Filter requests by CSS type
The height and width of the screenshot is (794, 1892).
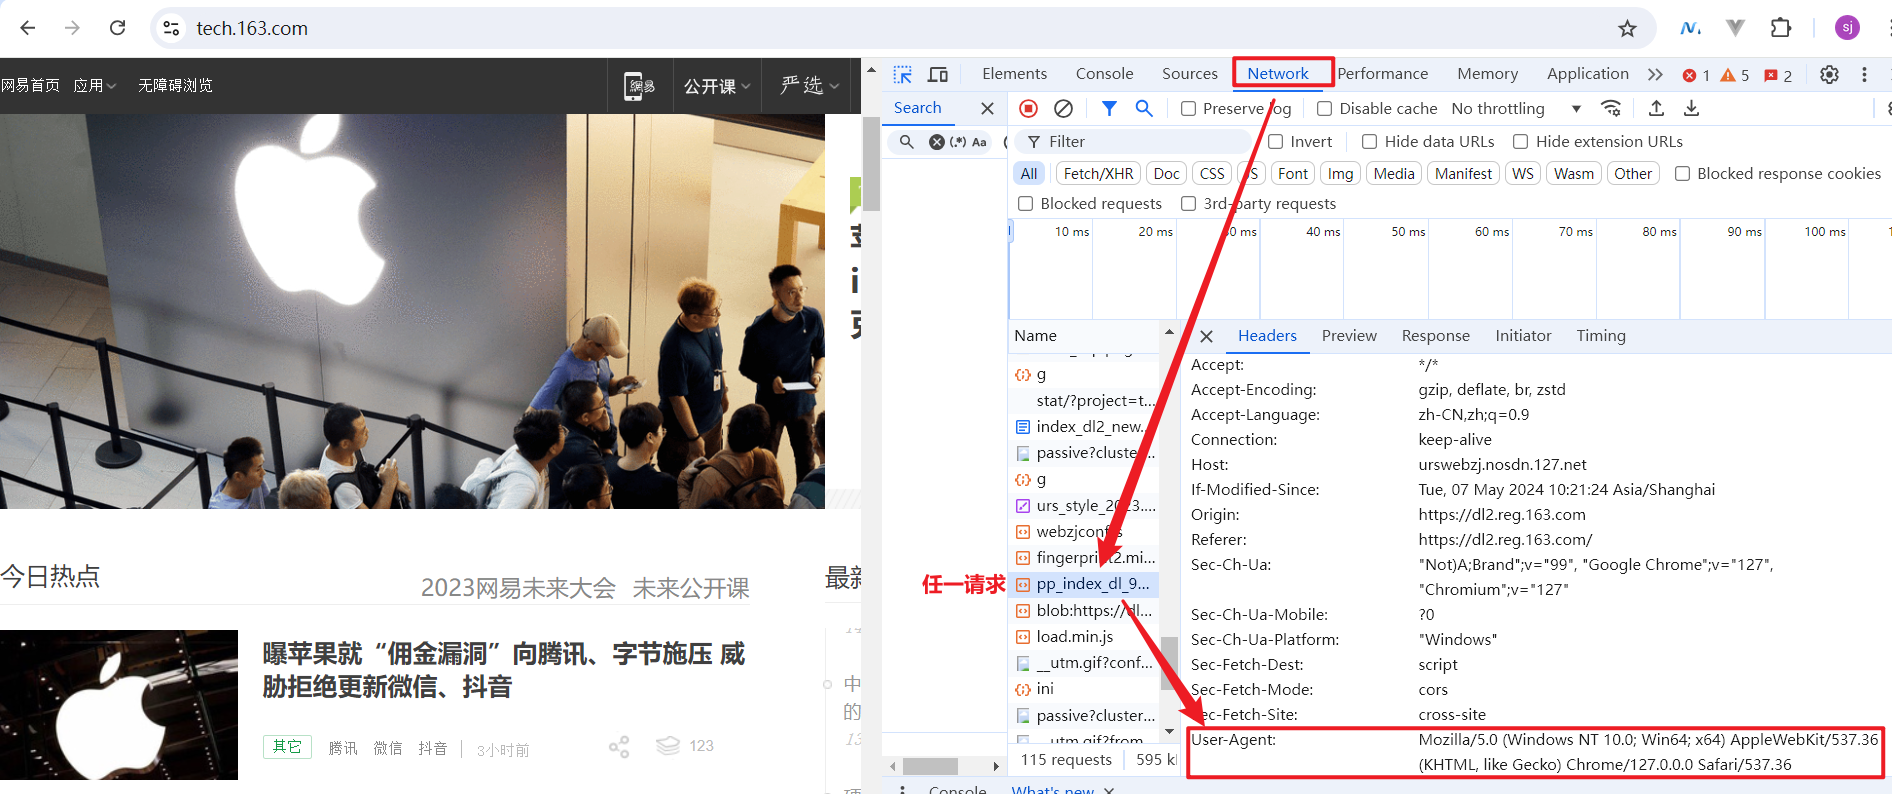(x=1212, y=174)
